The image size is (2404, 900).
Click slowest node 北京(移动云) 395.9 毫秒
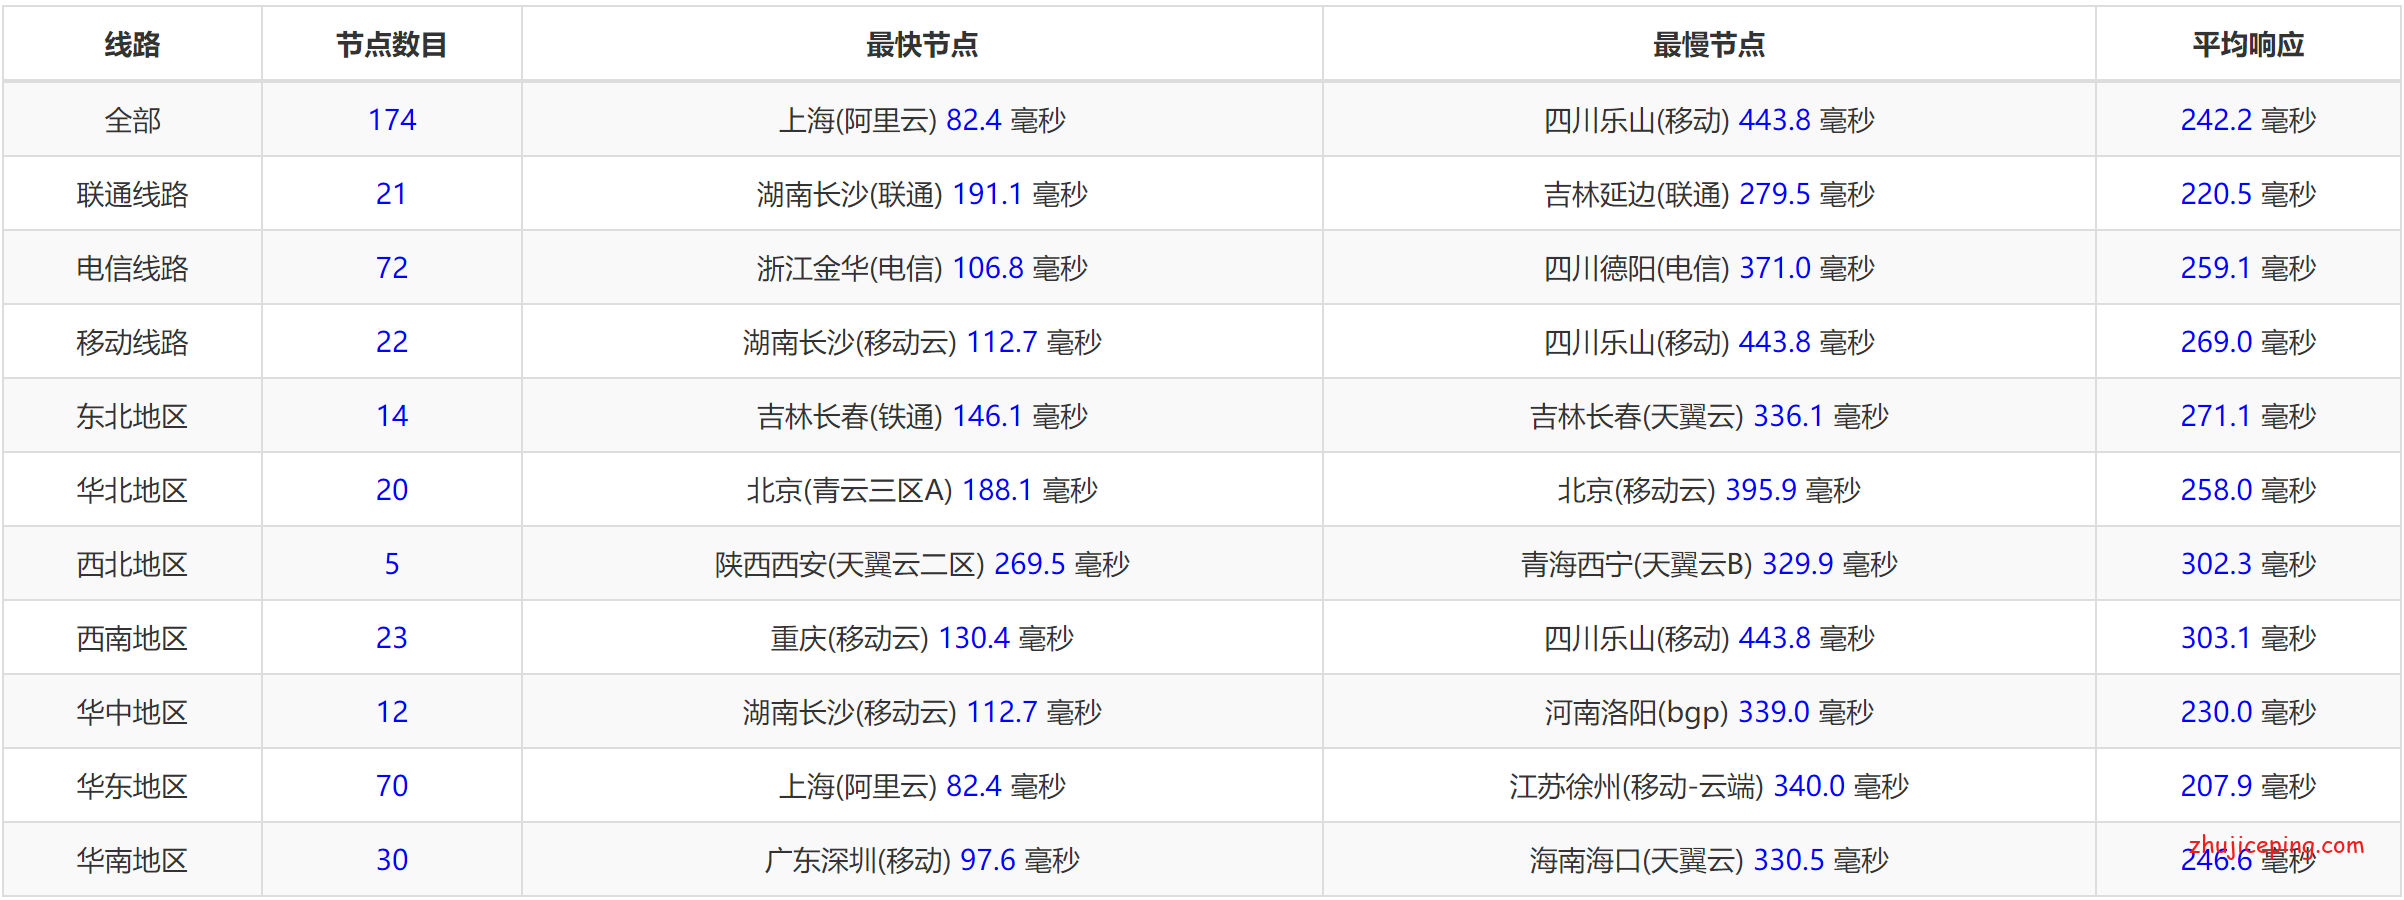coord(1709,490)
